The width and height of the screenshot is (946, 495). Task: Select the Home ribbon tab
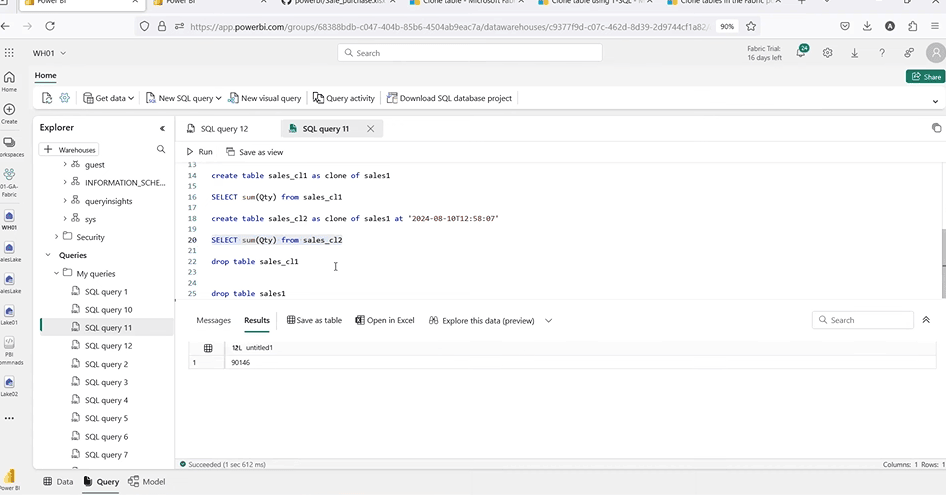45,75
